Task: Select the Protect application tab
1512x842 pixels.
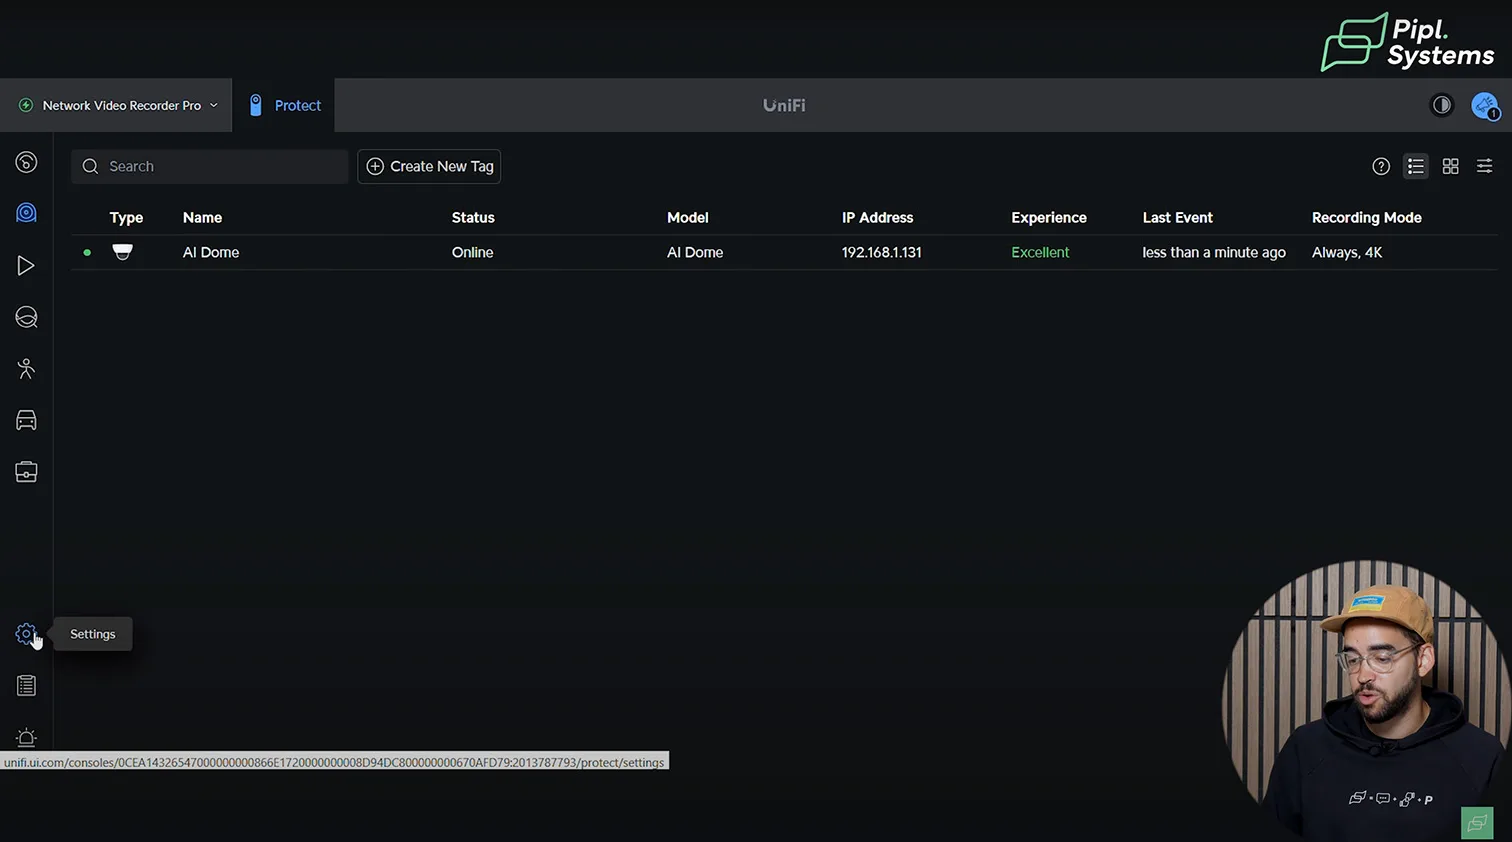Action: [x=285, y=105]
